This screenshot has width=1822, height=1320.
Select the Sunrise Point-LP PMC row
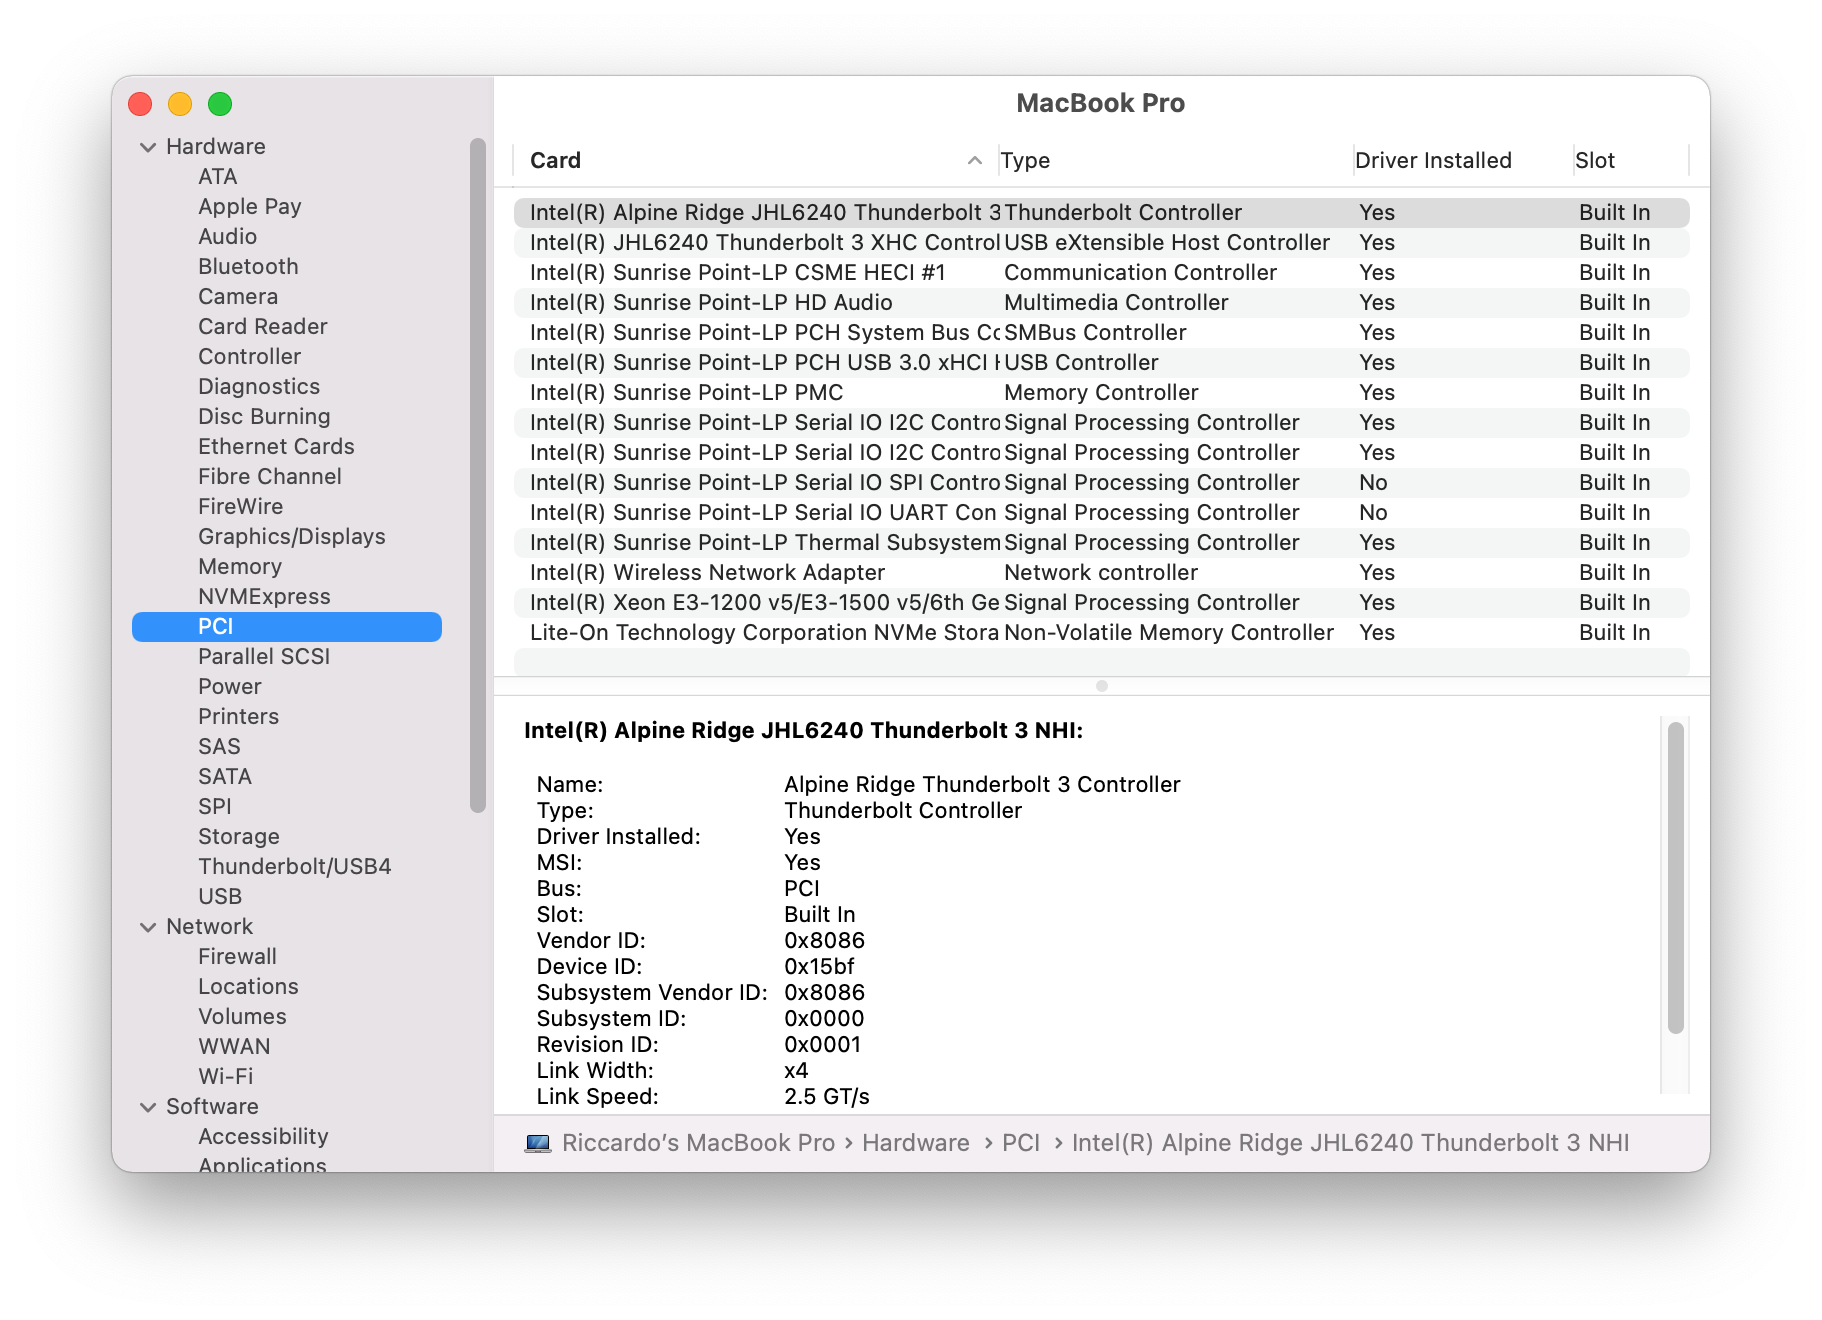pyautogui.click(x=1101, y=393)
